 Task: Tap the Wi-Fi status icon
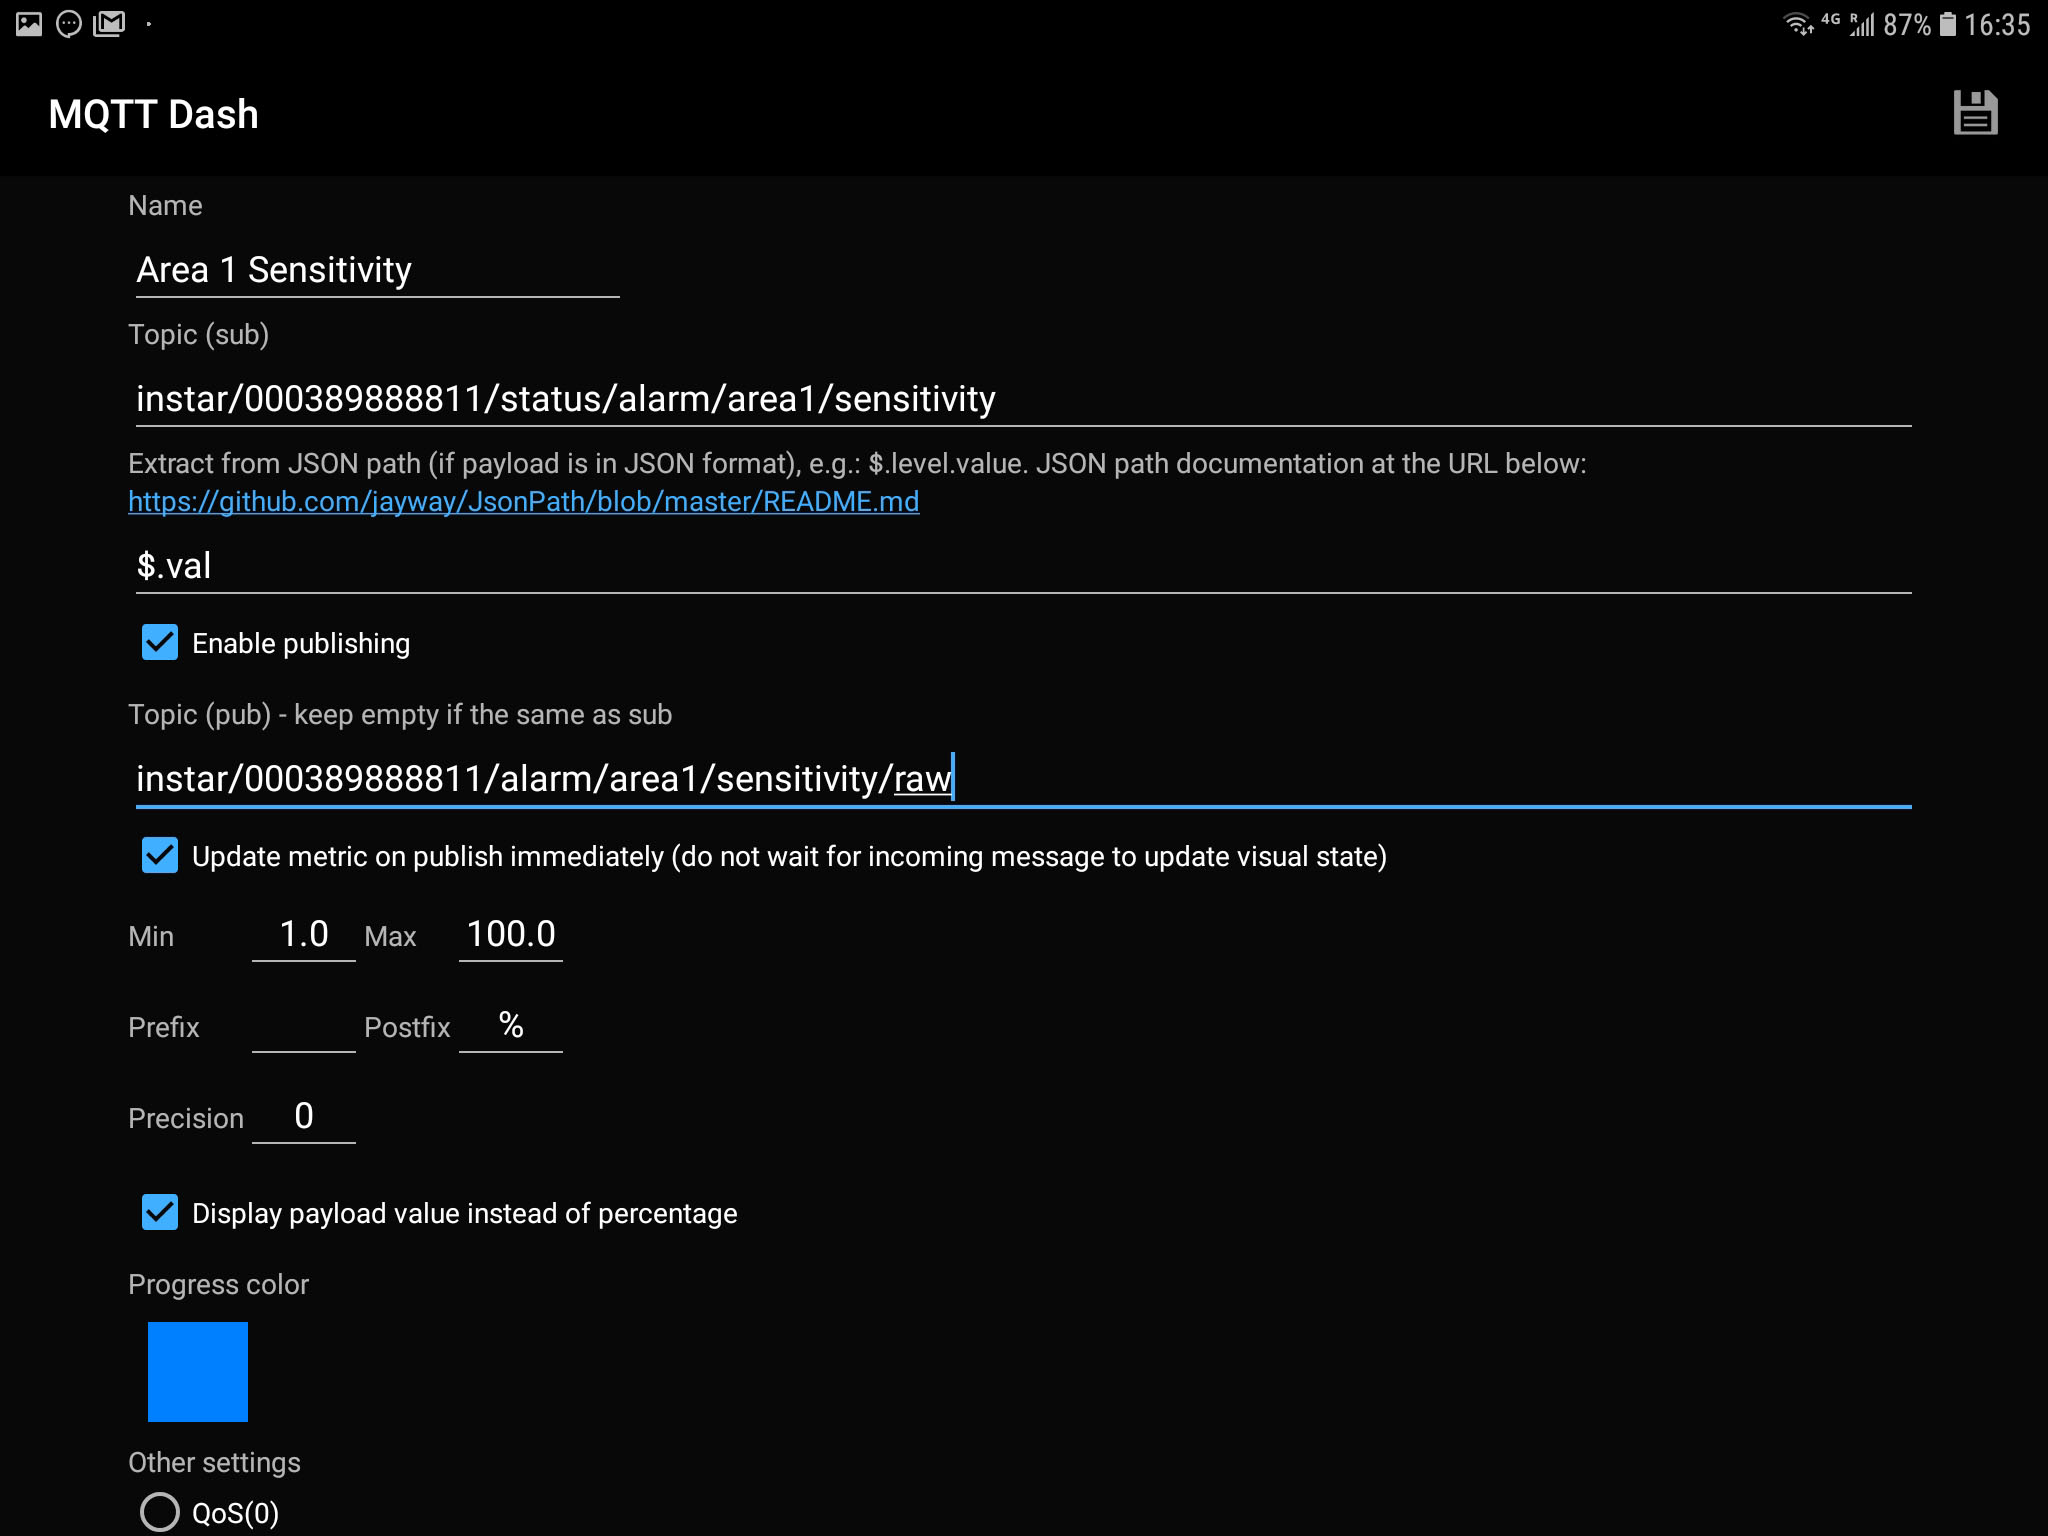tap(1798, 23)
